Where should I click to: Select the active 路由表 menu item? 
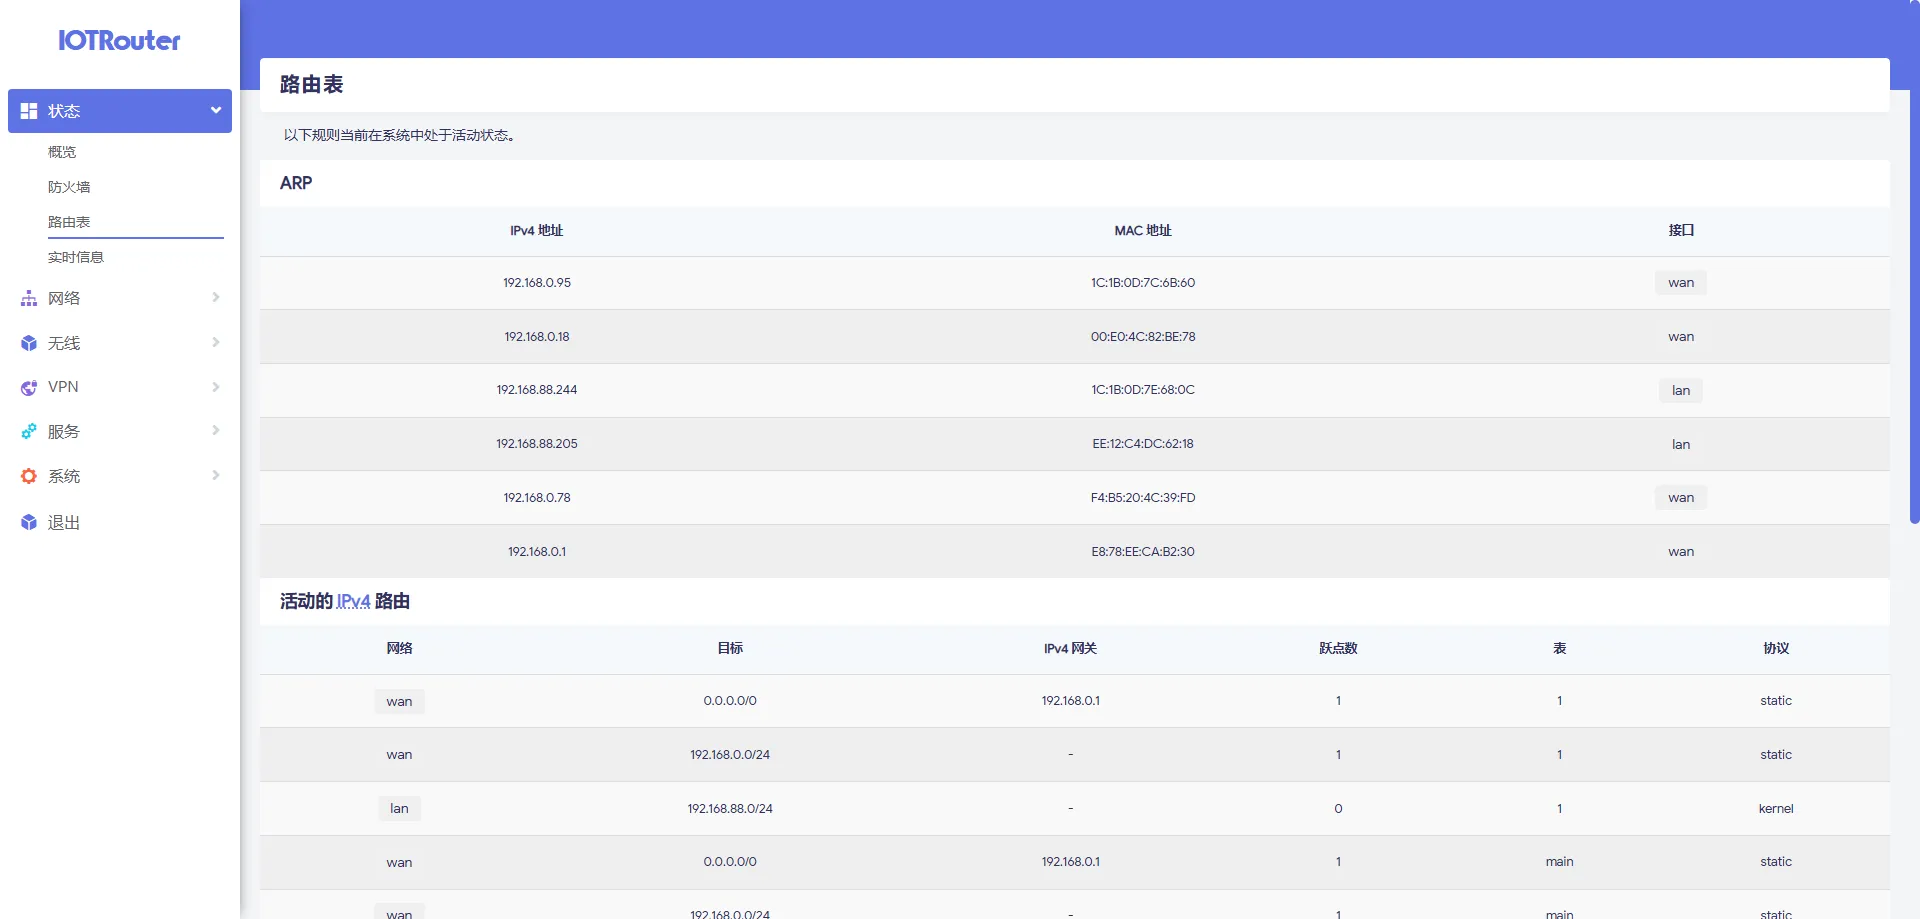(x=69, y=222)
